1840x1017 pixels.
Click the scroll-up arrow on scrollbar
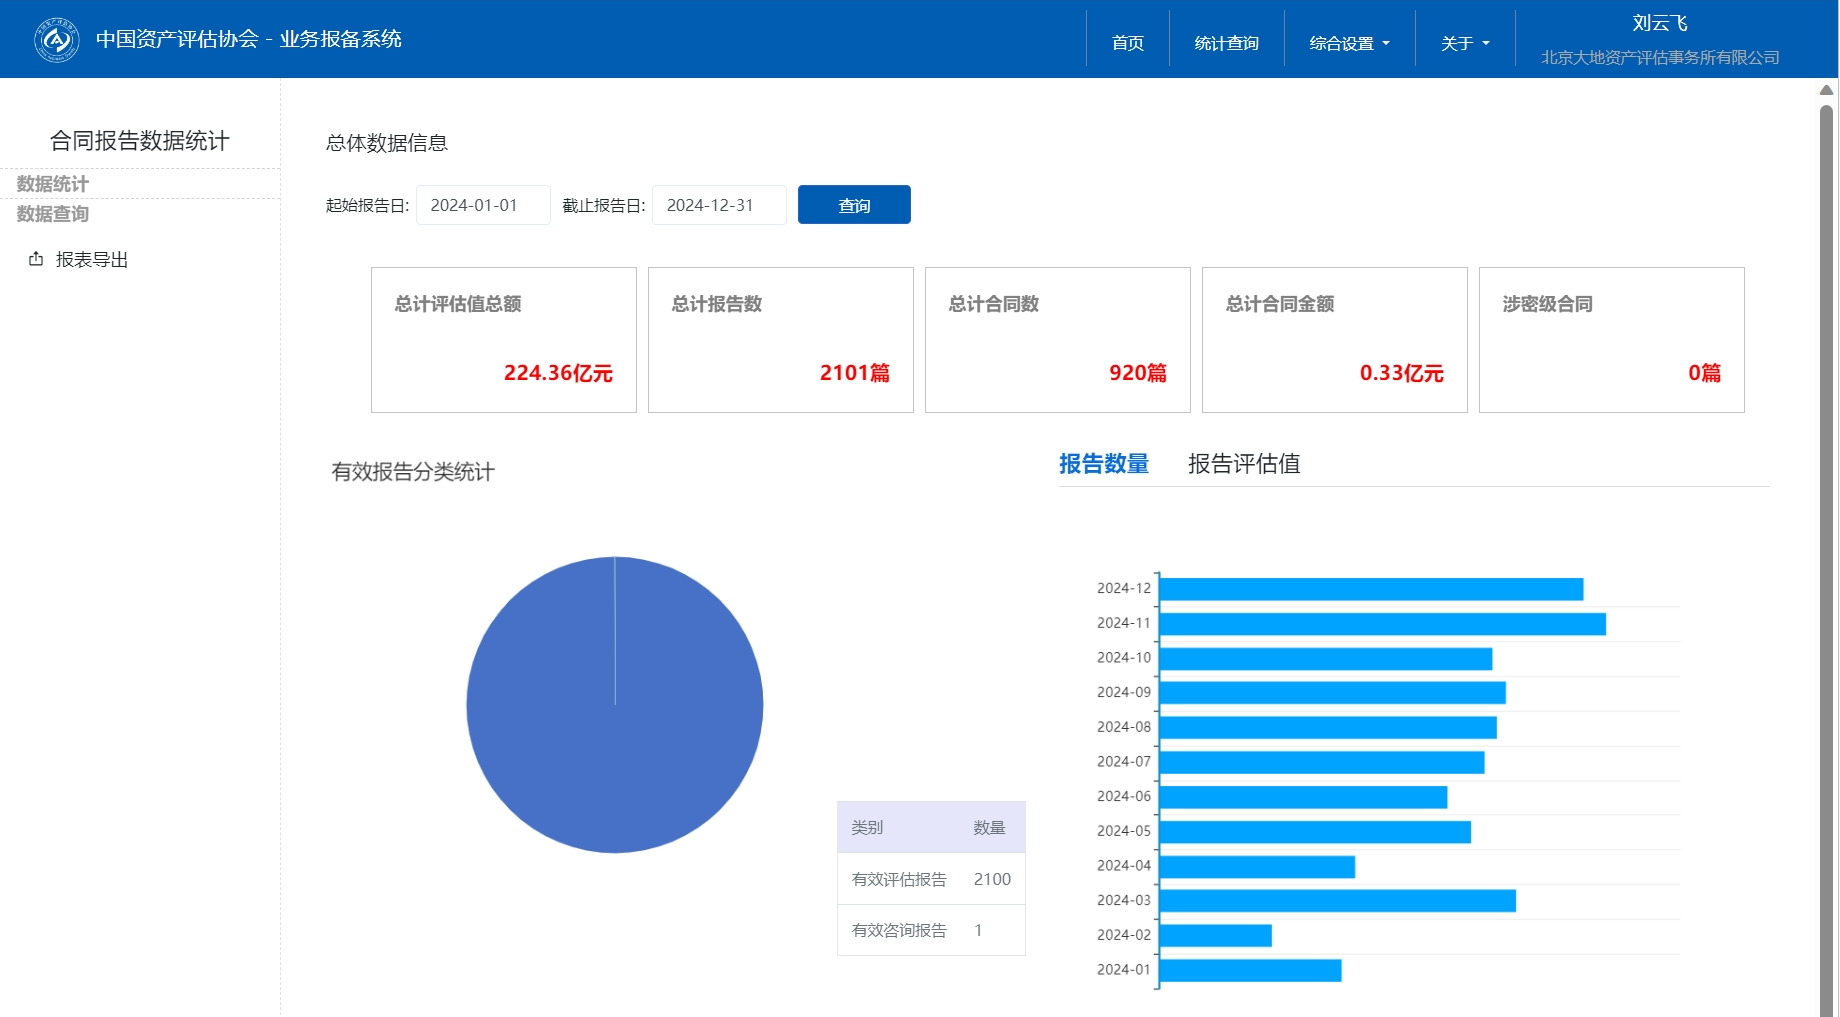pos(1826,90)
